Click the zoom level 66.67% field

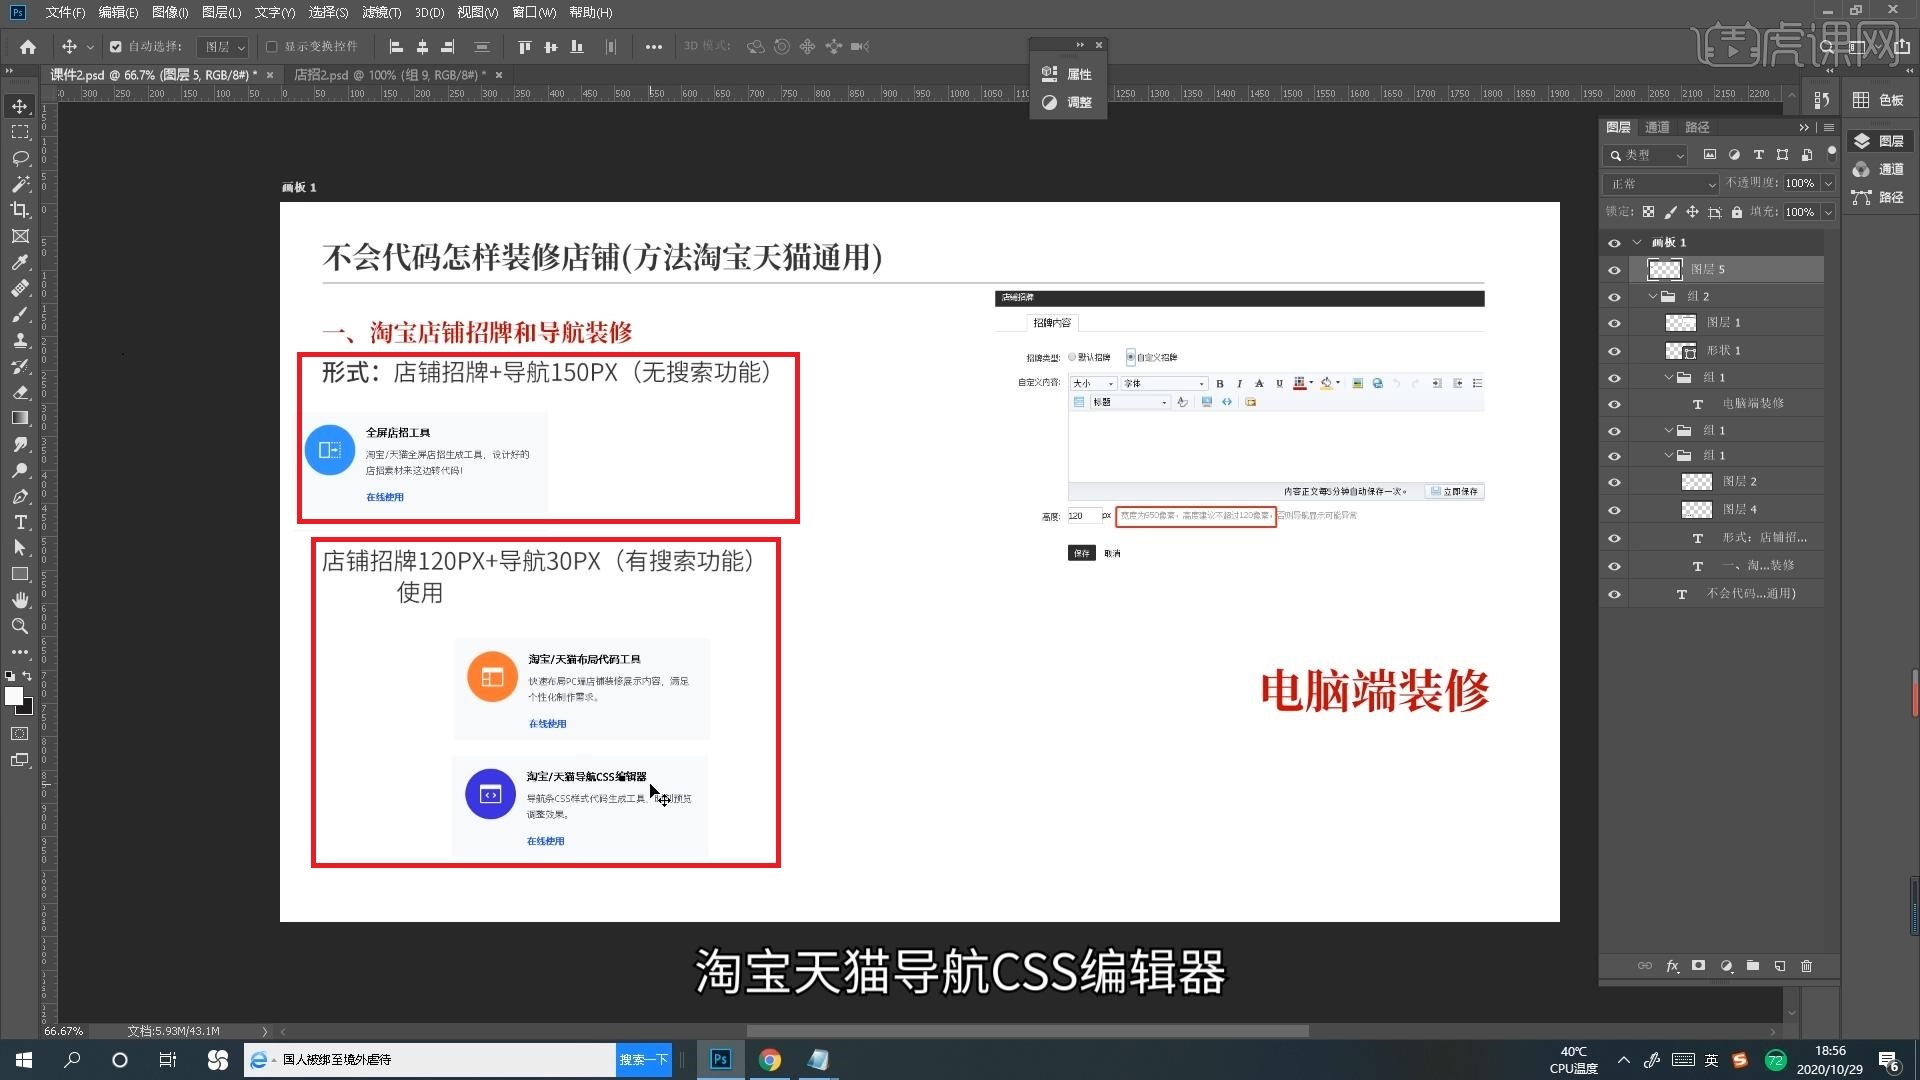coord(64,1031)
